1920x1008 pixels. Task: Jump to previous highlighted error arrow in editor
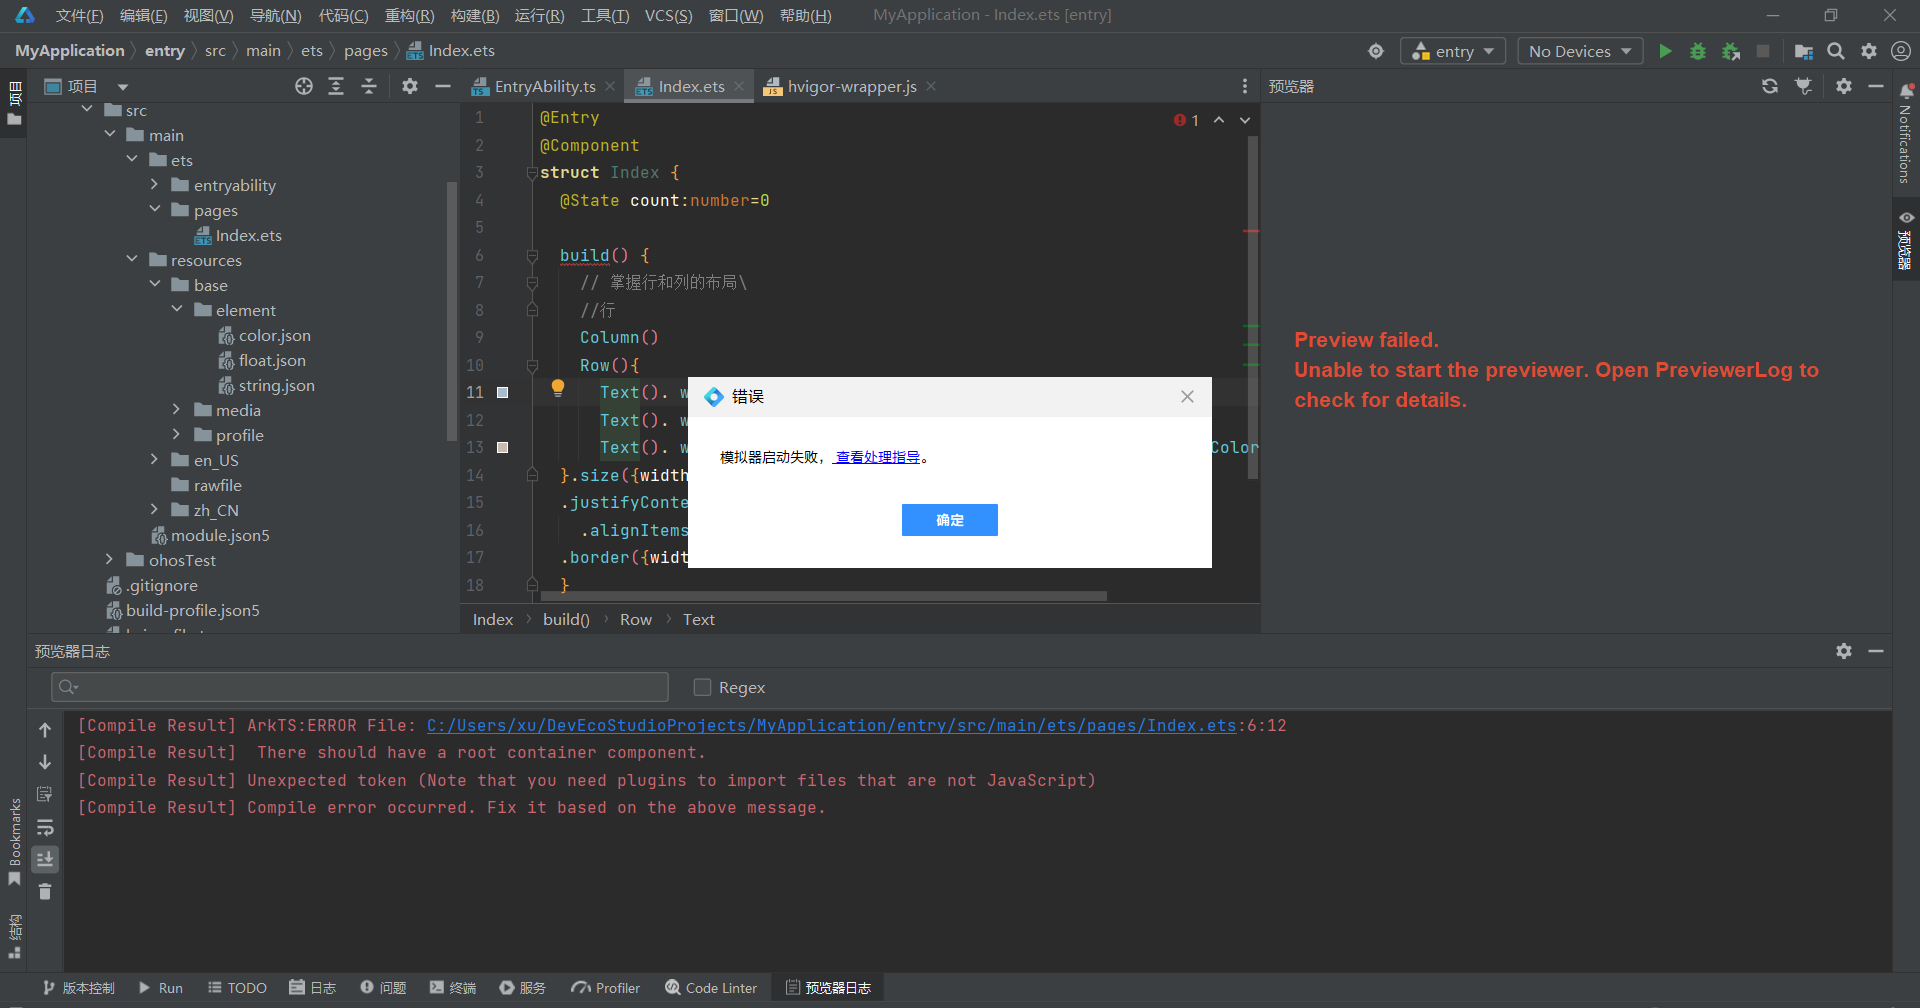[x=1219, y=120]
